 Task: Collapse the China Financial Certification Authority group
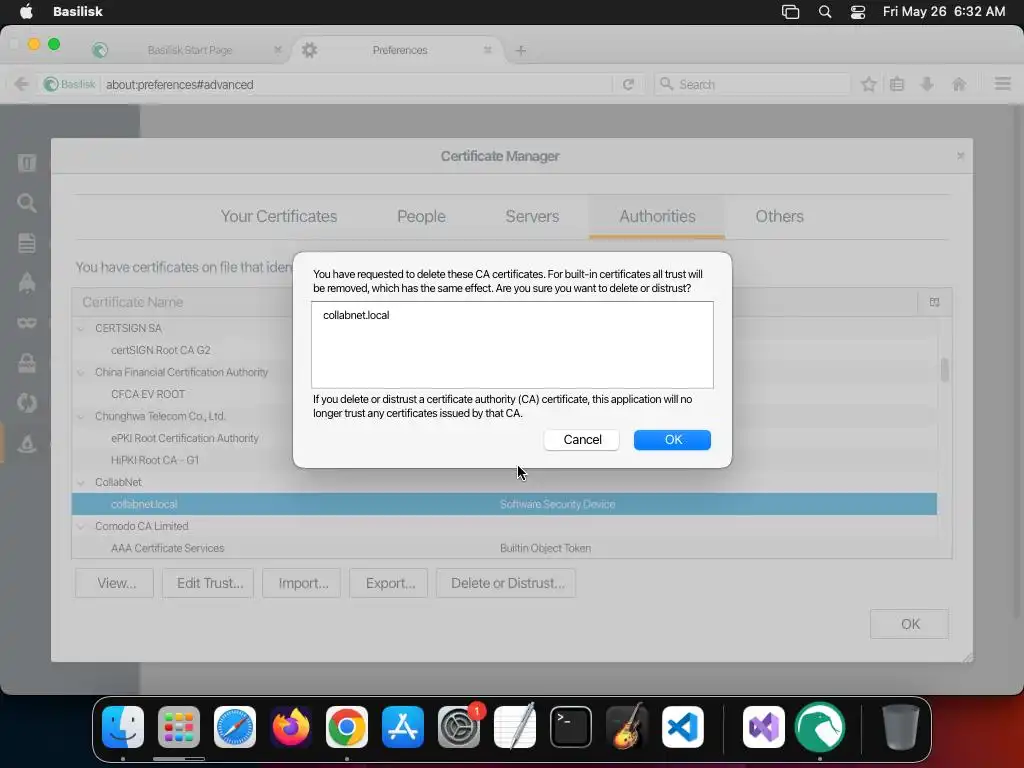pos(81,372)
